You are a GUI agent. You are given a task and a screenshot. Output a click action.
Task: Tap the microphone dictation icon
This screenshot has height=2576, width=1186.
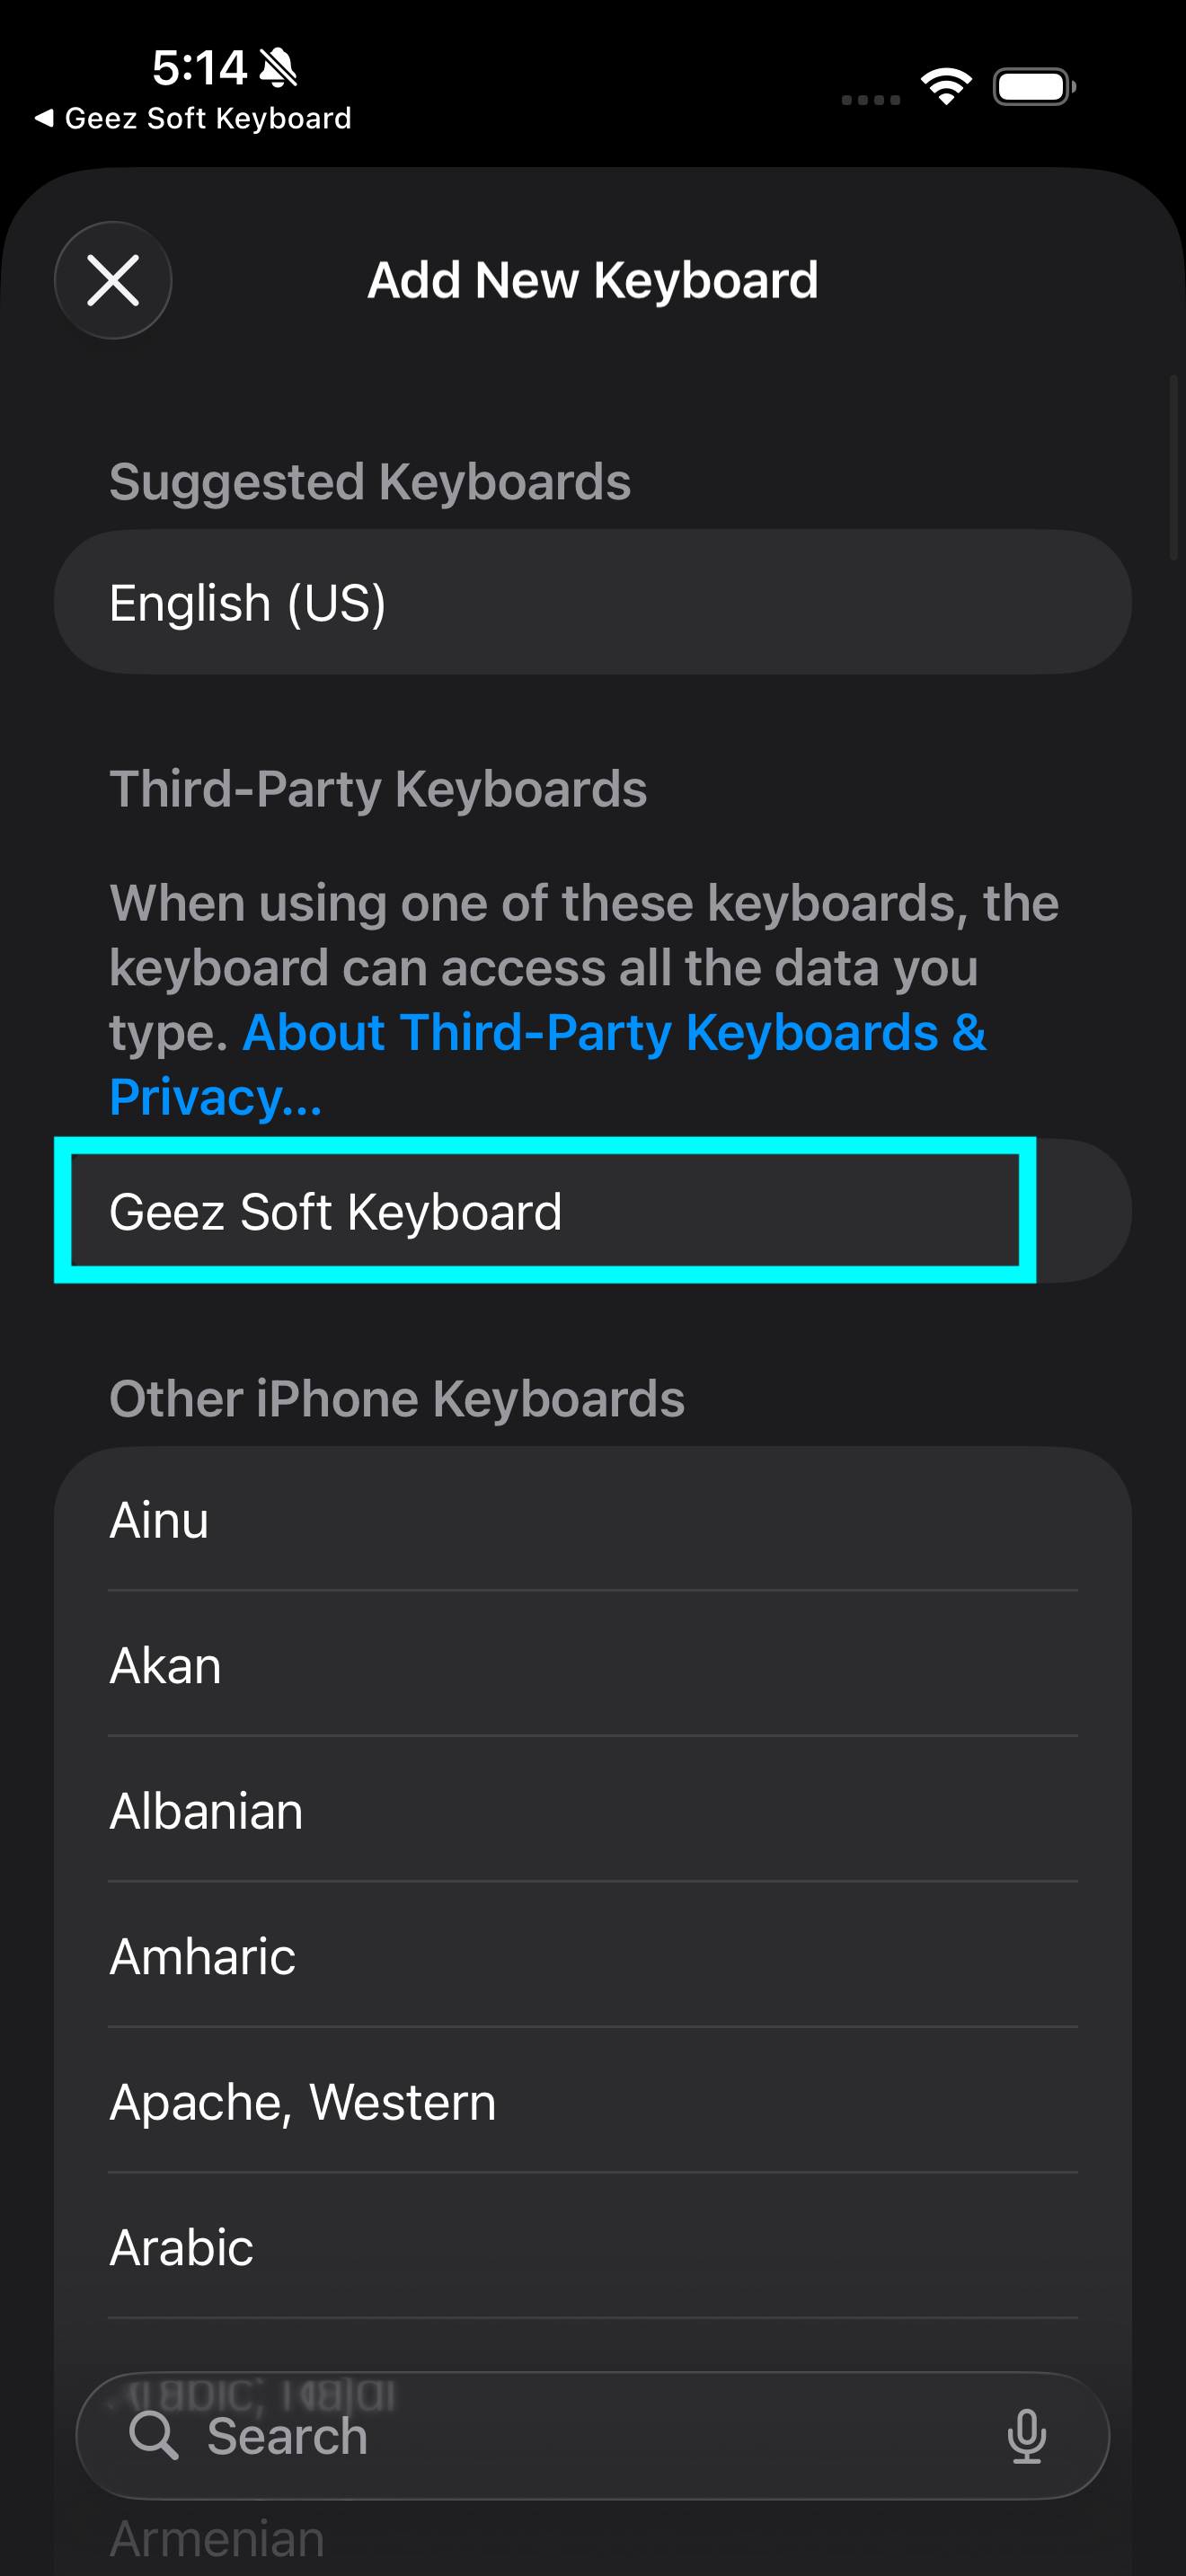click(x=1026, y=2436)
